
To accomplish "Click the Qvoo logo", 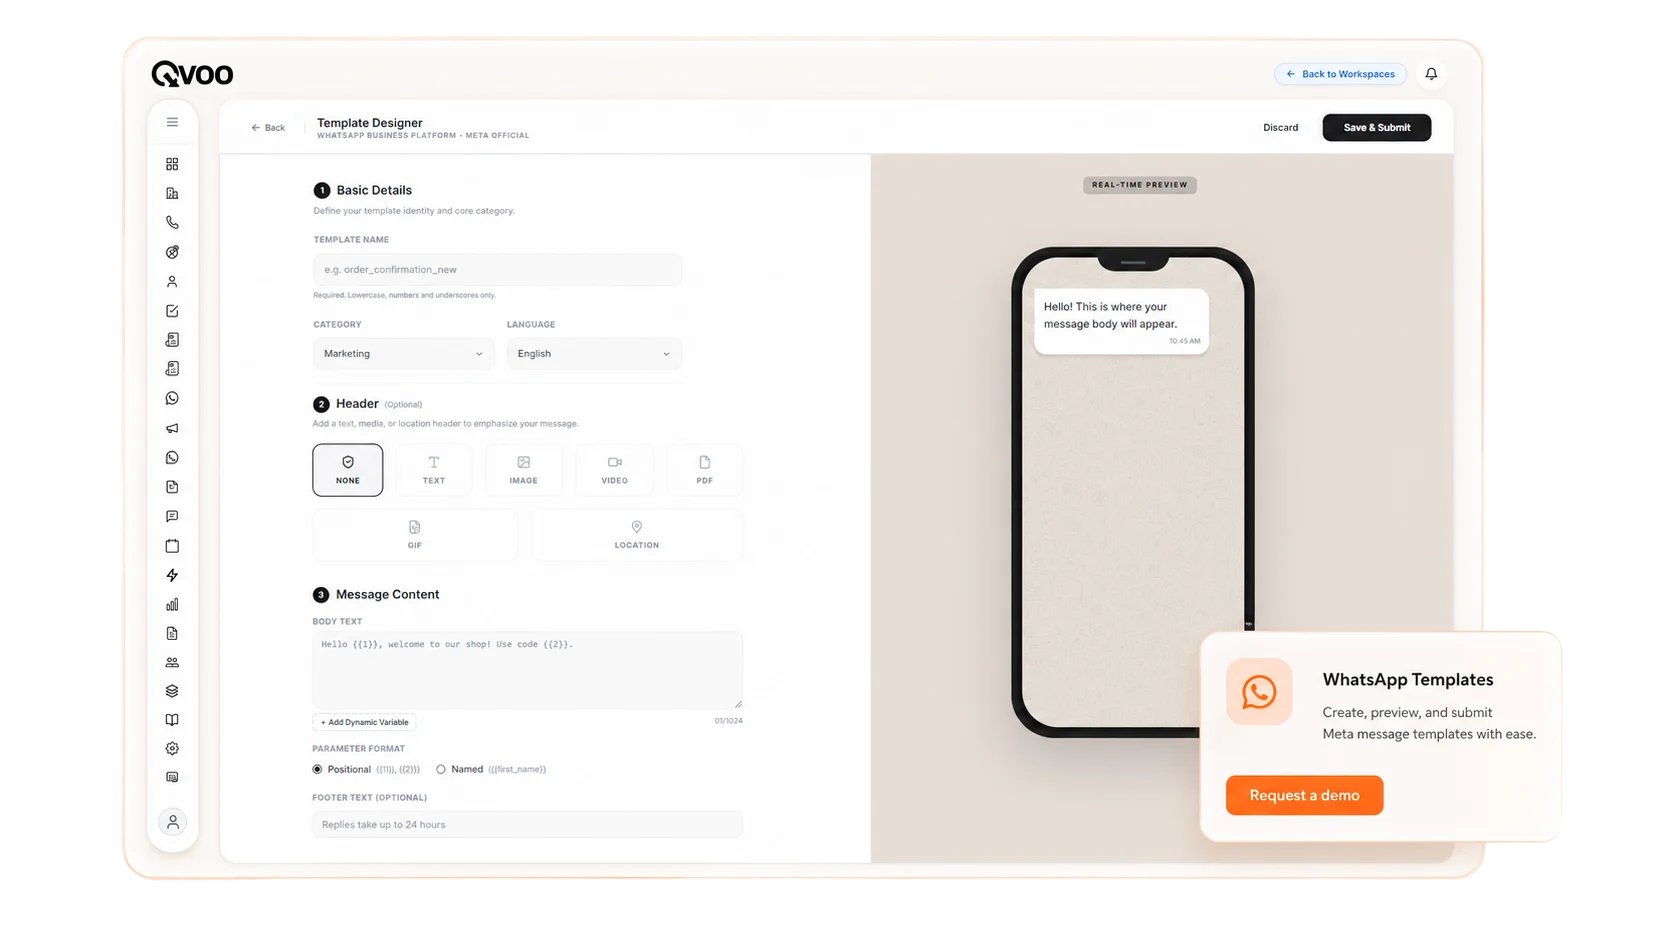I will [x=192, y=74].
